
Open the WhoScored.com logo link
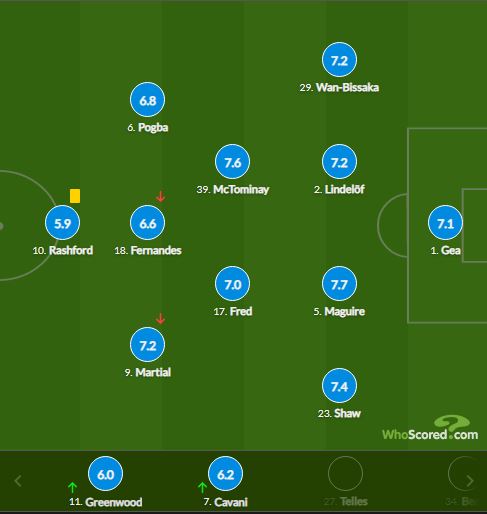point(430,428)
